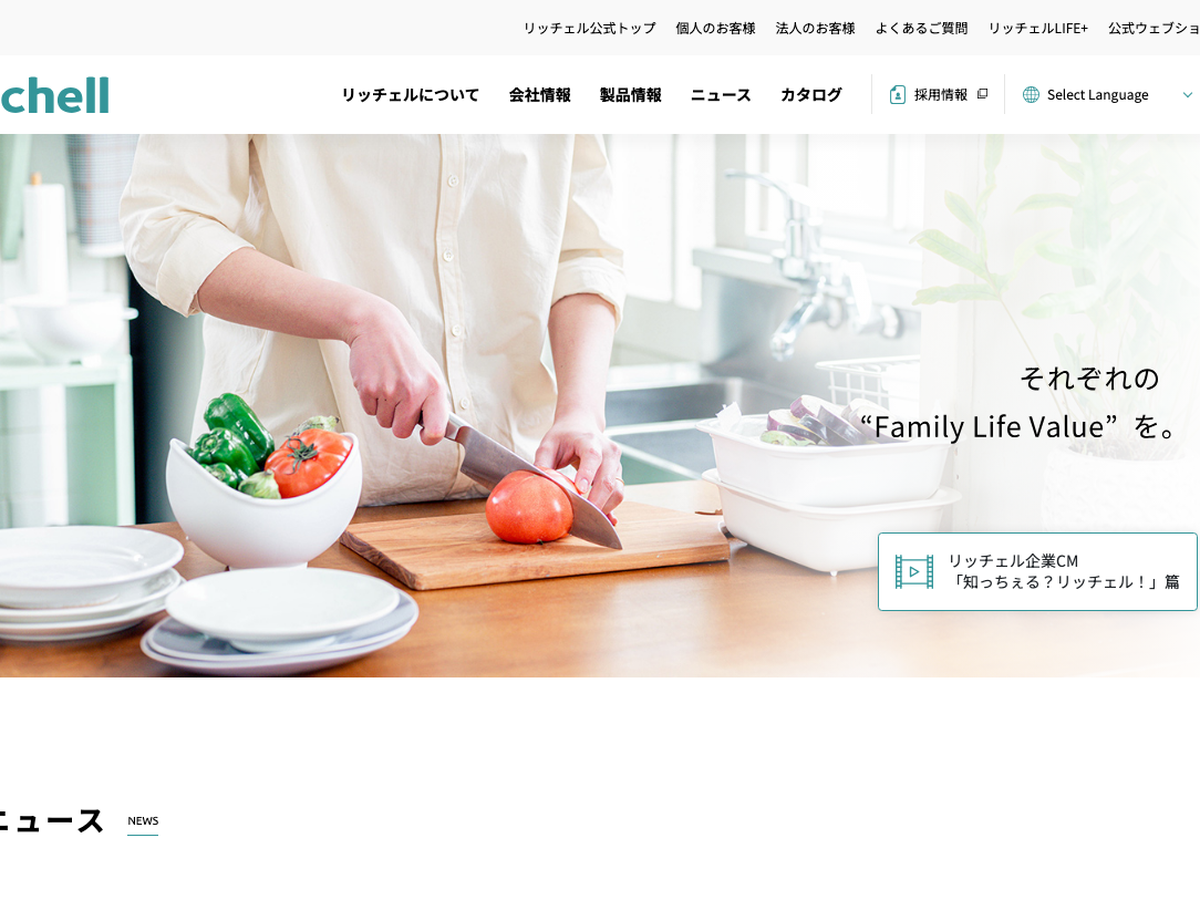Open the 個人のお客様 link
Screen dimensions: 1200x900
(715, 28)
